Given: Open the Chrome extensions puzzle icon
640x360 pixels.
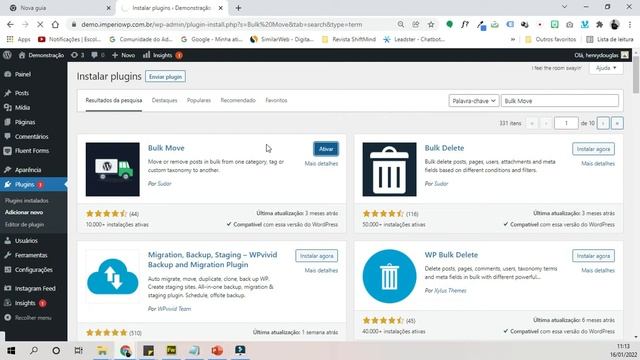Looking at the screenshot, I should point(599,24).
